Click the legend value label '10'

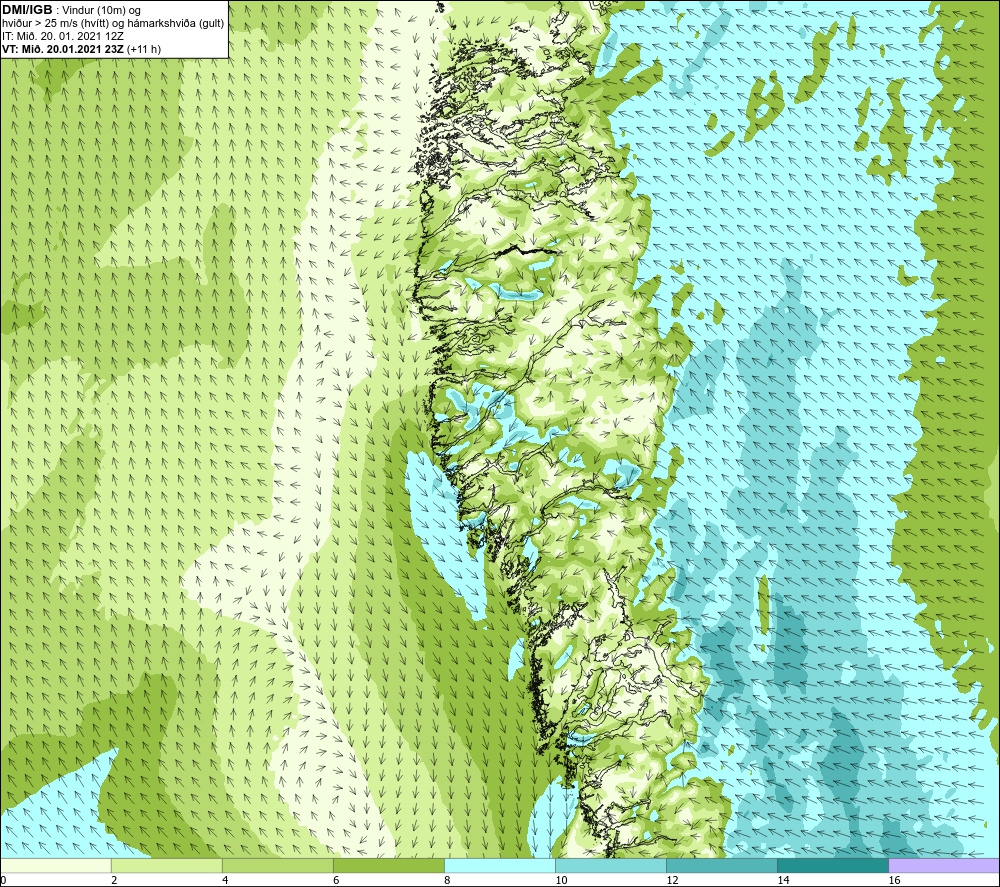coord(561,881)
